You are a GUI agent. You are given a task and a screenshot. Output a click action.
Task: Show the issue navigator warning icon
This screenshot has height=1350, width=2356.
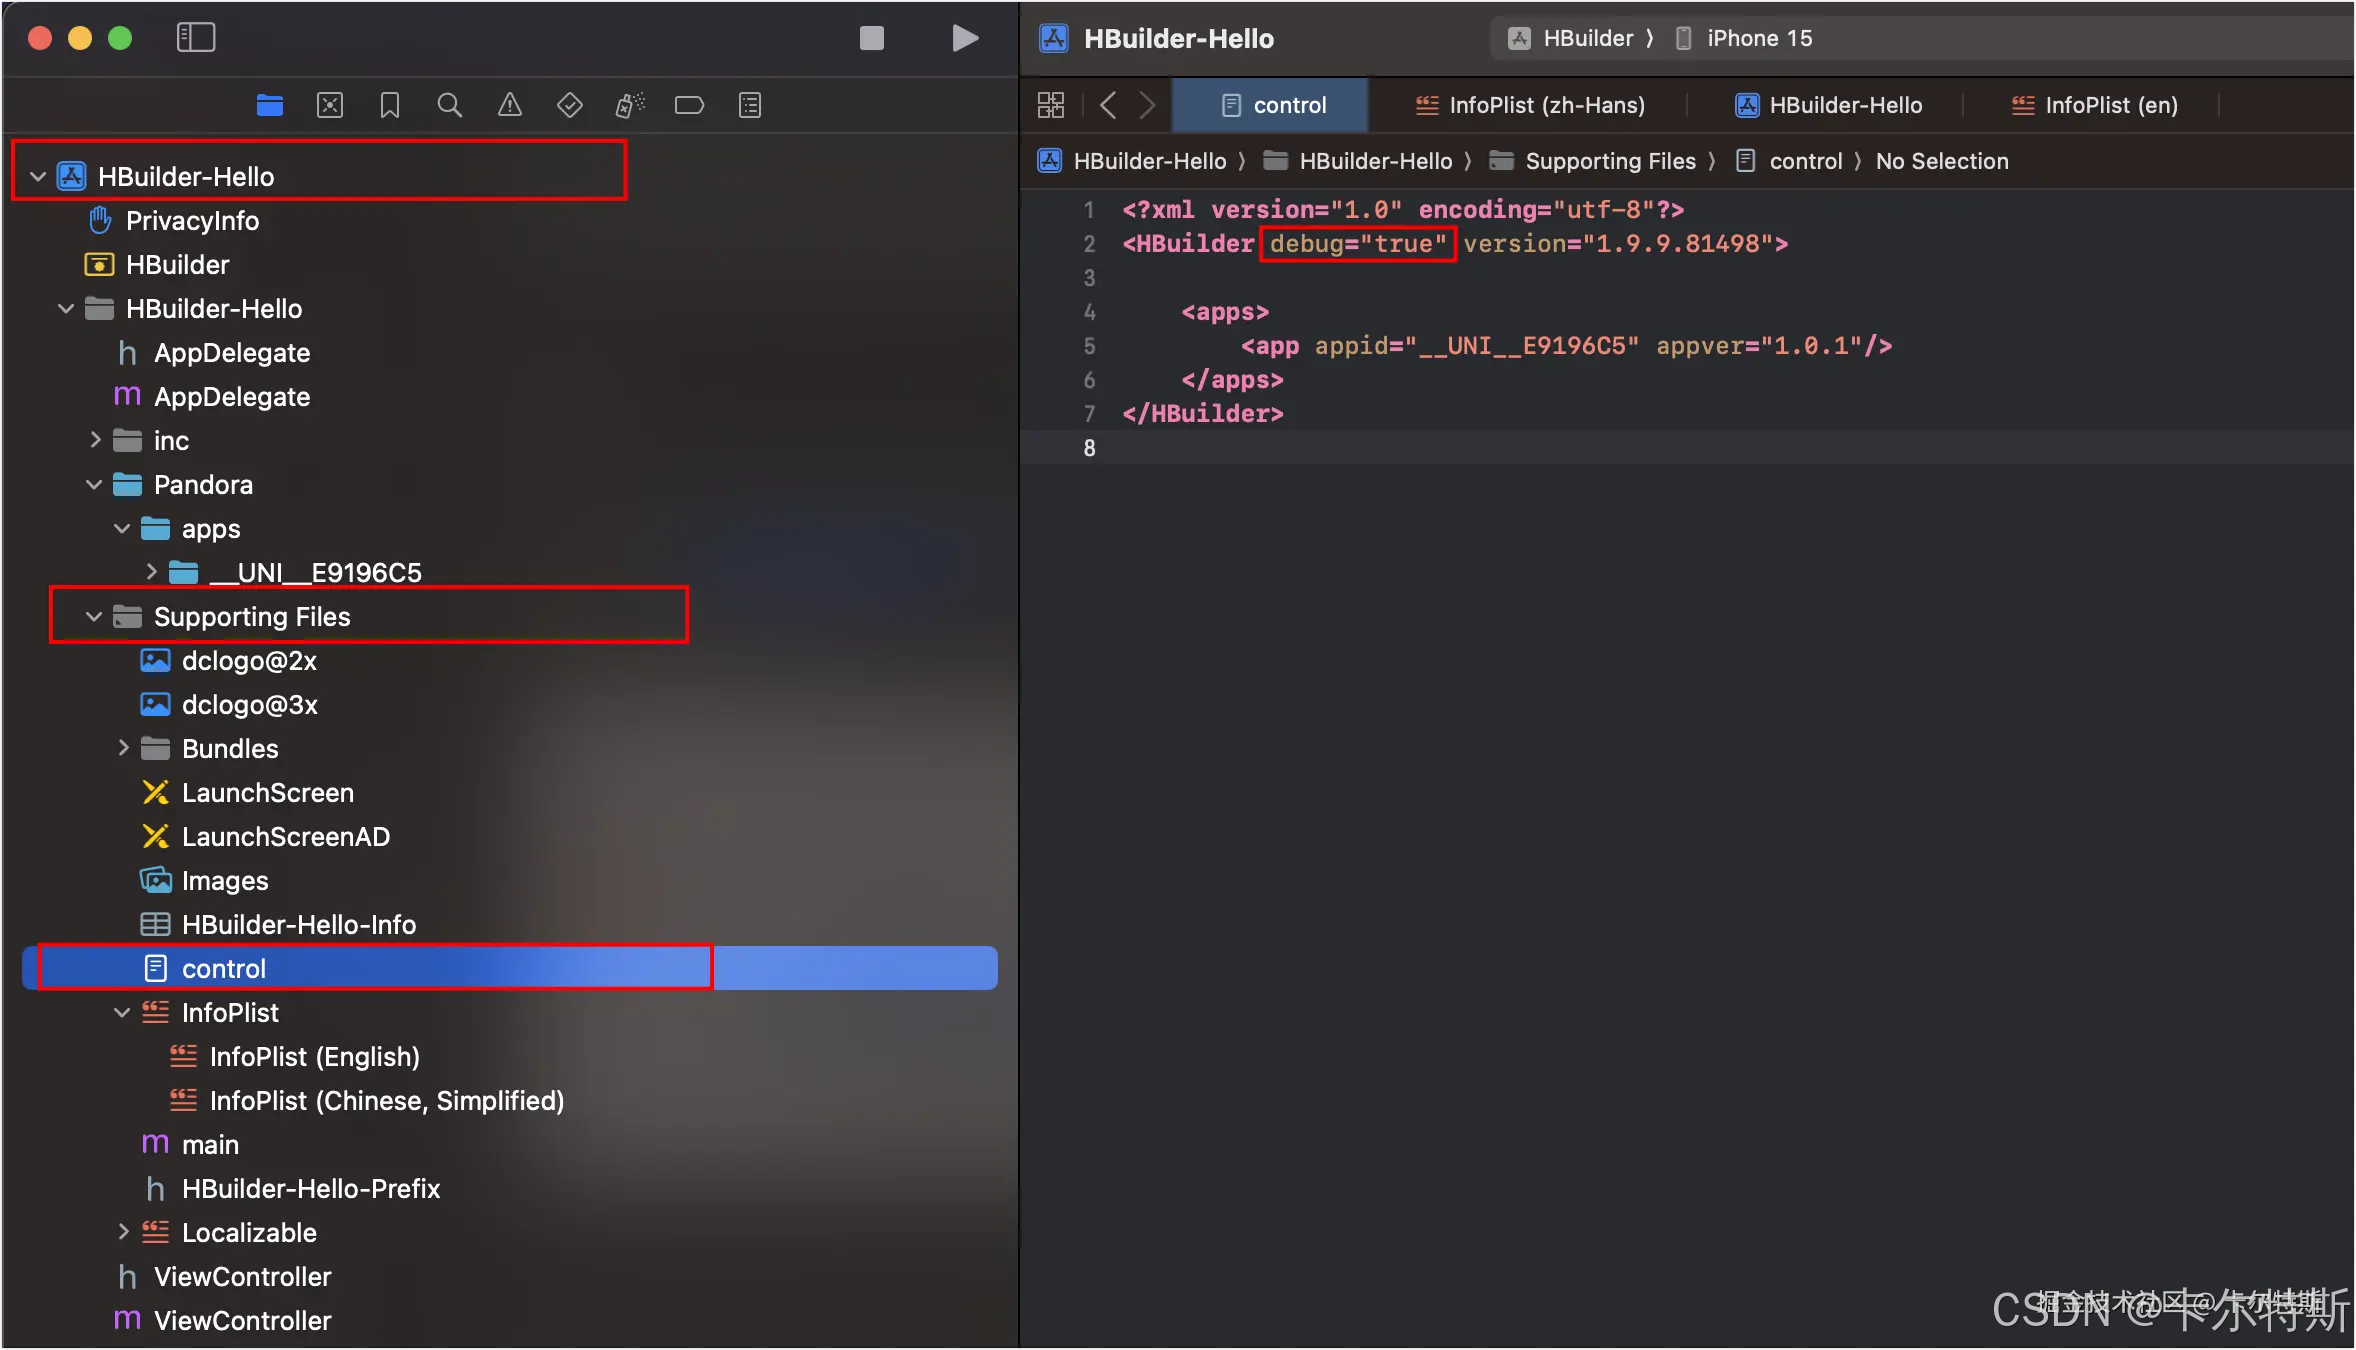tap(510, 105)
